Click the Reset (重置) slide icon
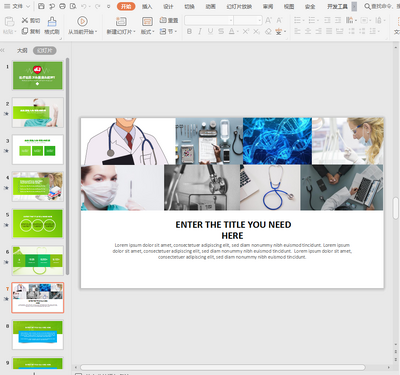This screenshot has height=375, width=400. 163,20
